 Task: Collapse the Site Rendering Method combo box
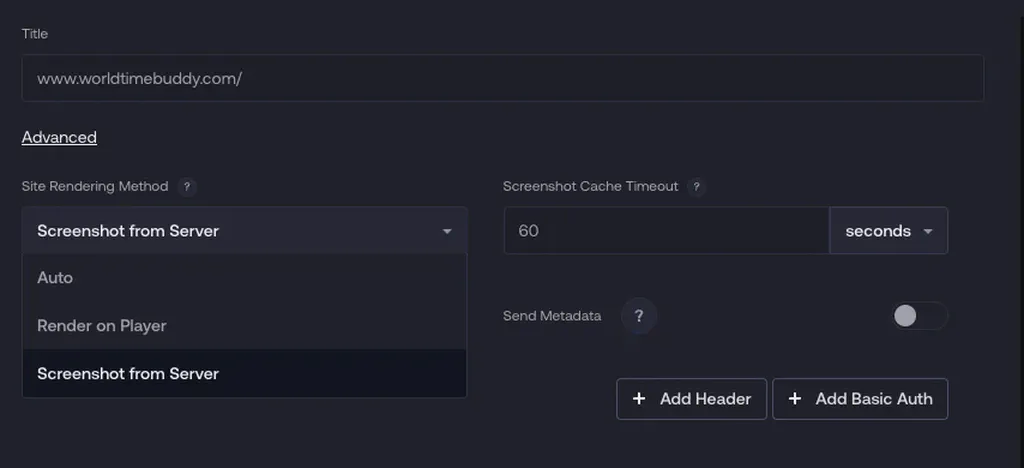(x=244, y=231)
